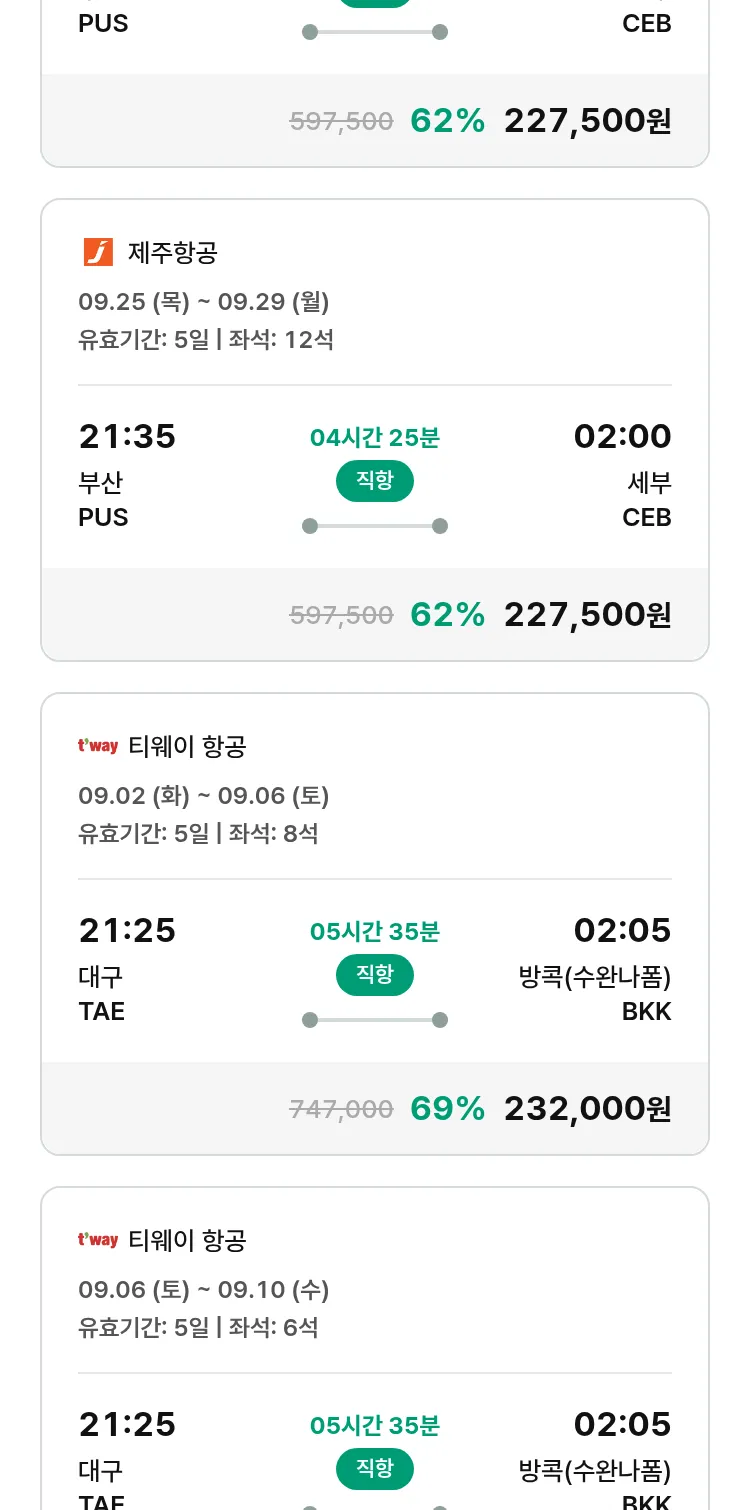The image size is (750, 1510).
Task: Click the route line under the 04시간 25분 duration
Action: click(375, 526)
